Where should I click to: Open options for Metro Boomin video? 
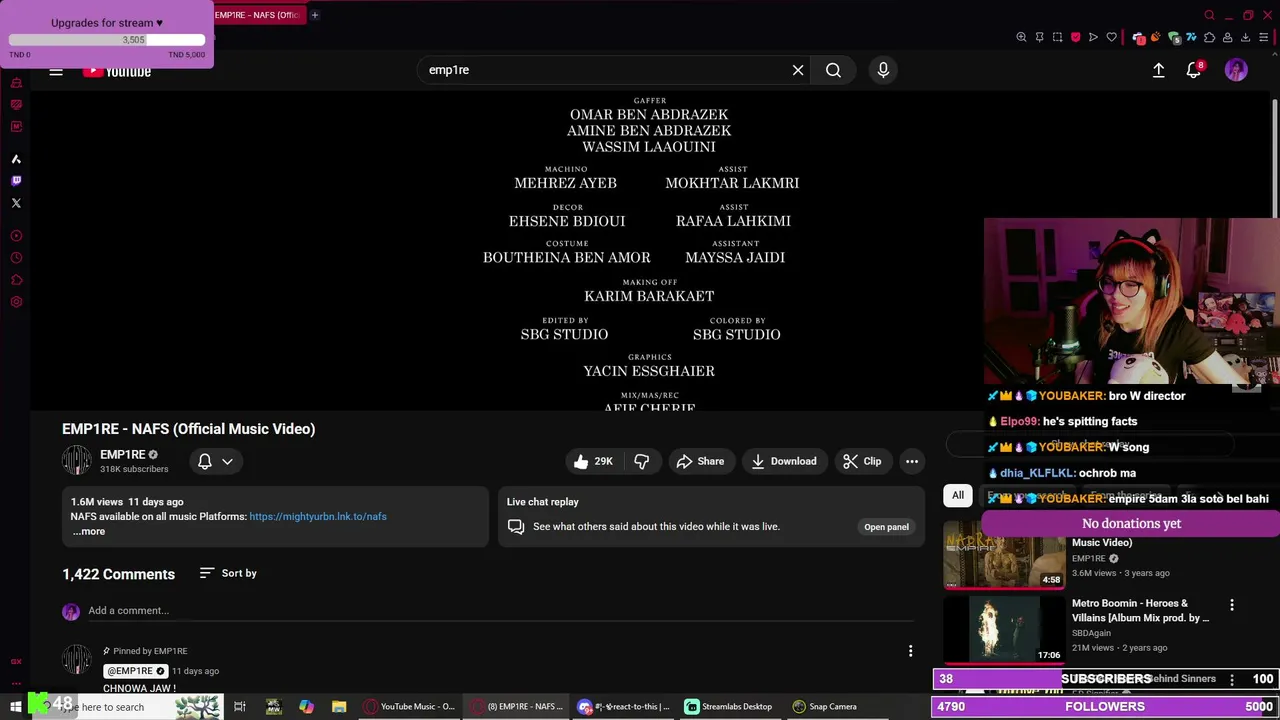tap(1232, 605)
